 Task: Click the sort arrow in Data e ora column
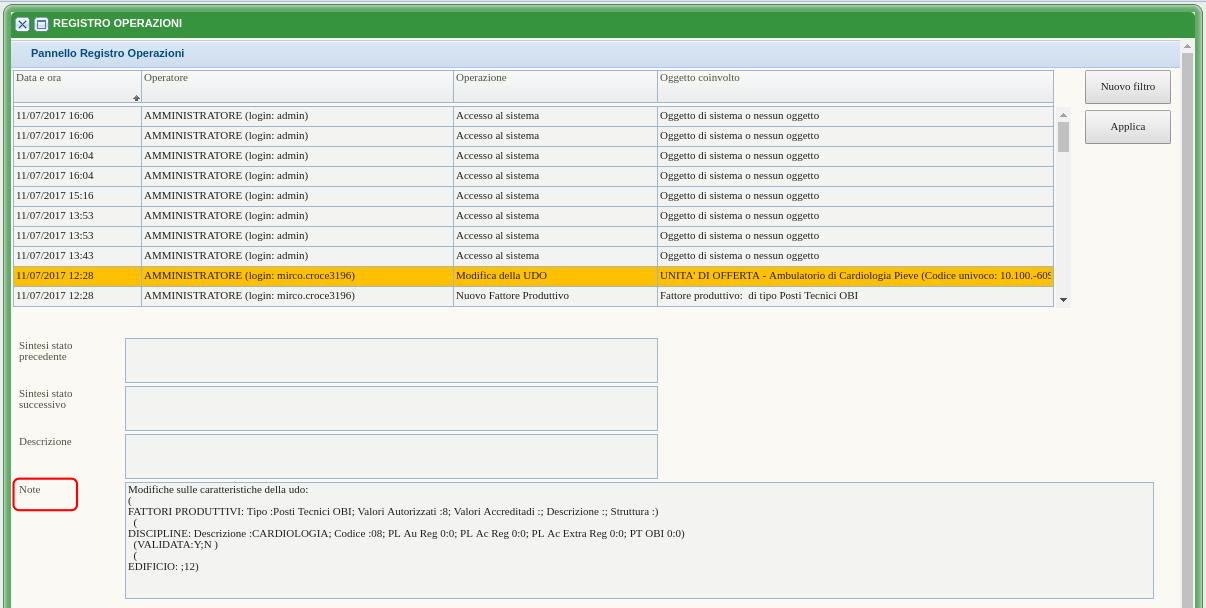click(x=136, y=98)
